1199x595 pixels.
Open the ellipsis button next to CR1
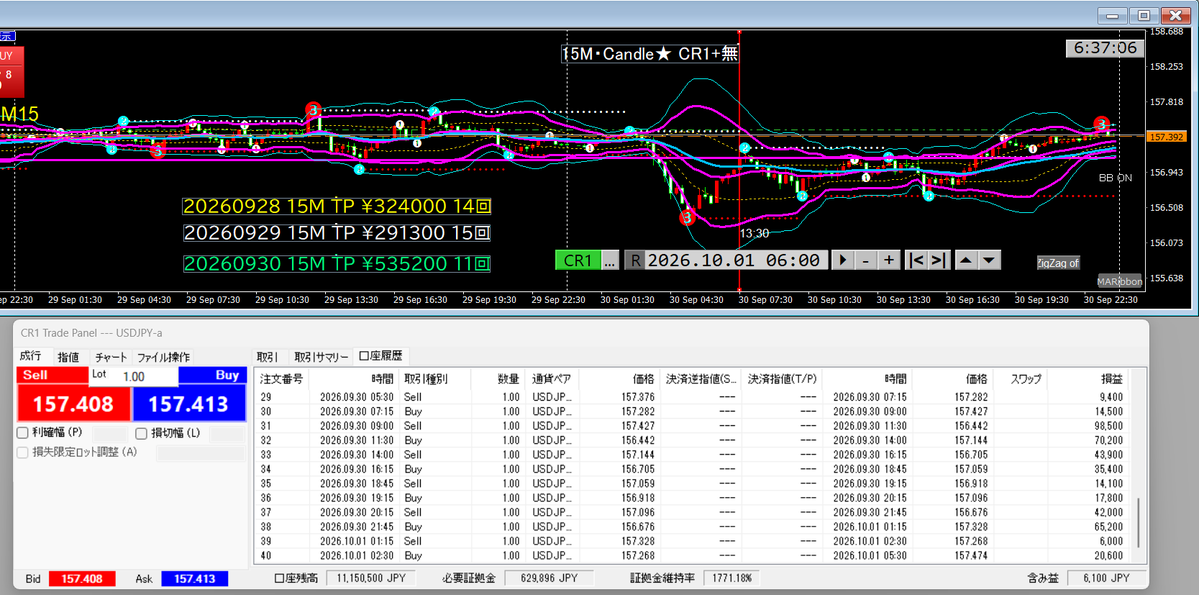coord(609,260)
